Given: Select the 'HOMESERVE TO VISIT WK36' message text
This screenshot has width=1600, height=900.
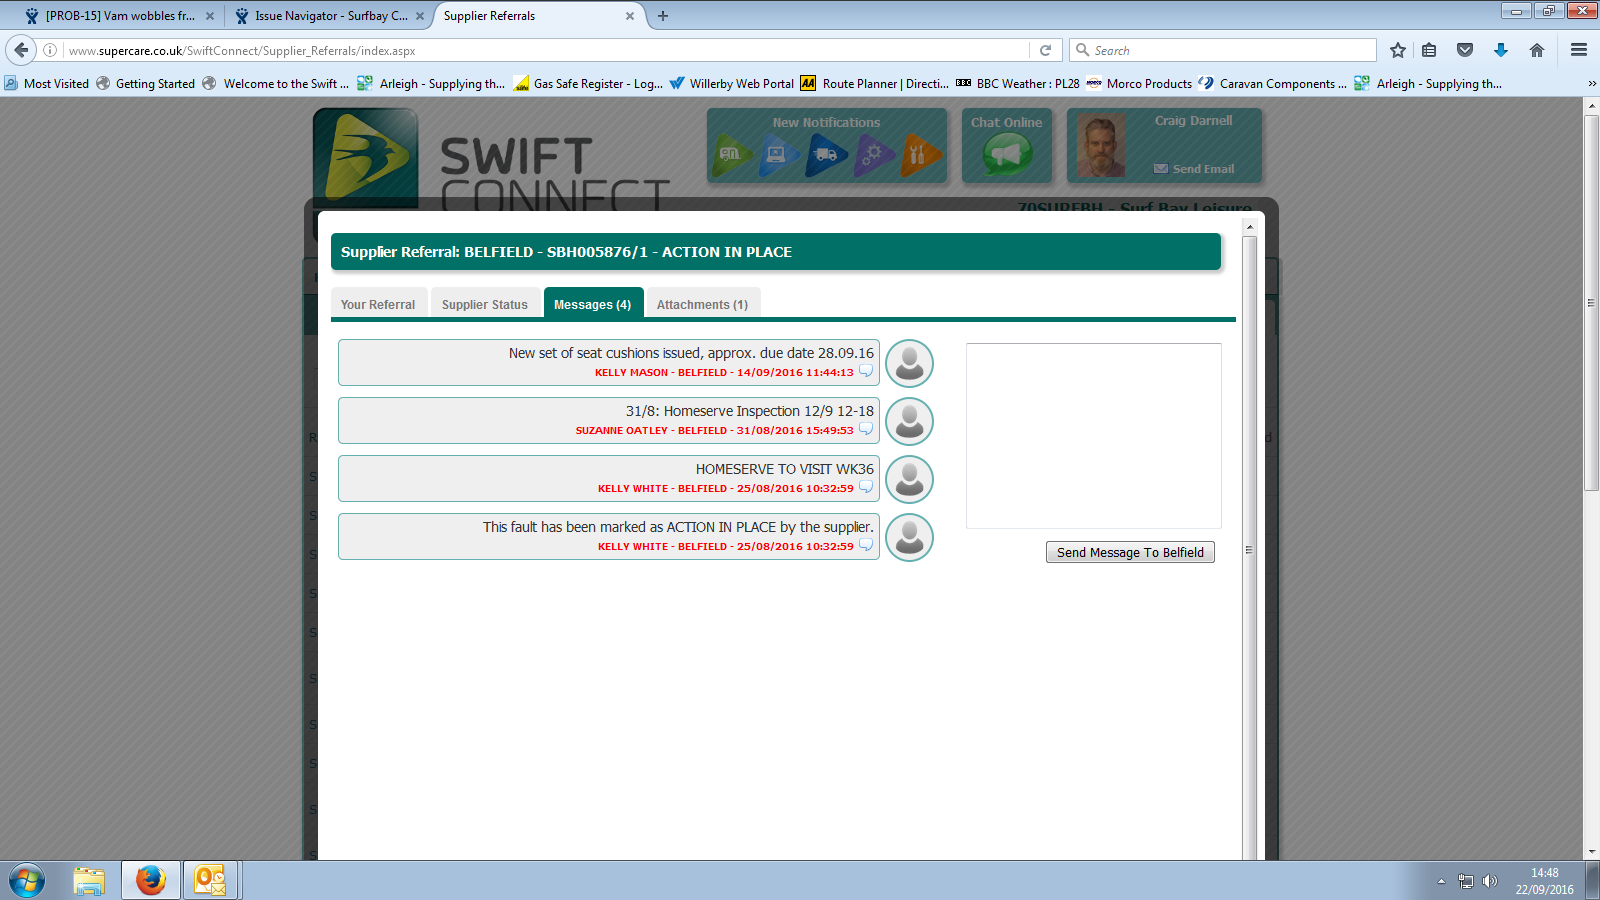Looking at the screenshot, I should (785, 469).
